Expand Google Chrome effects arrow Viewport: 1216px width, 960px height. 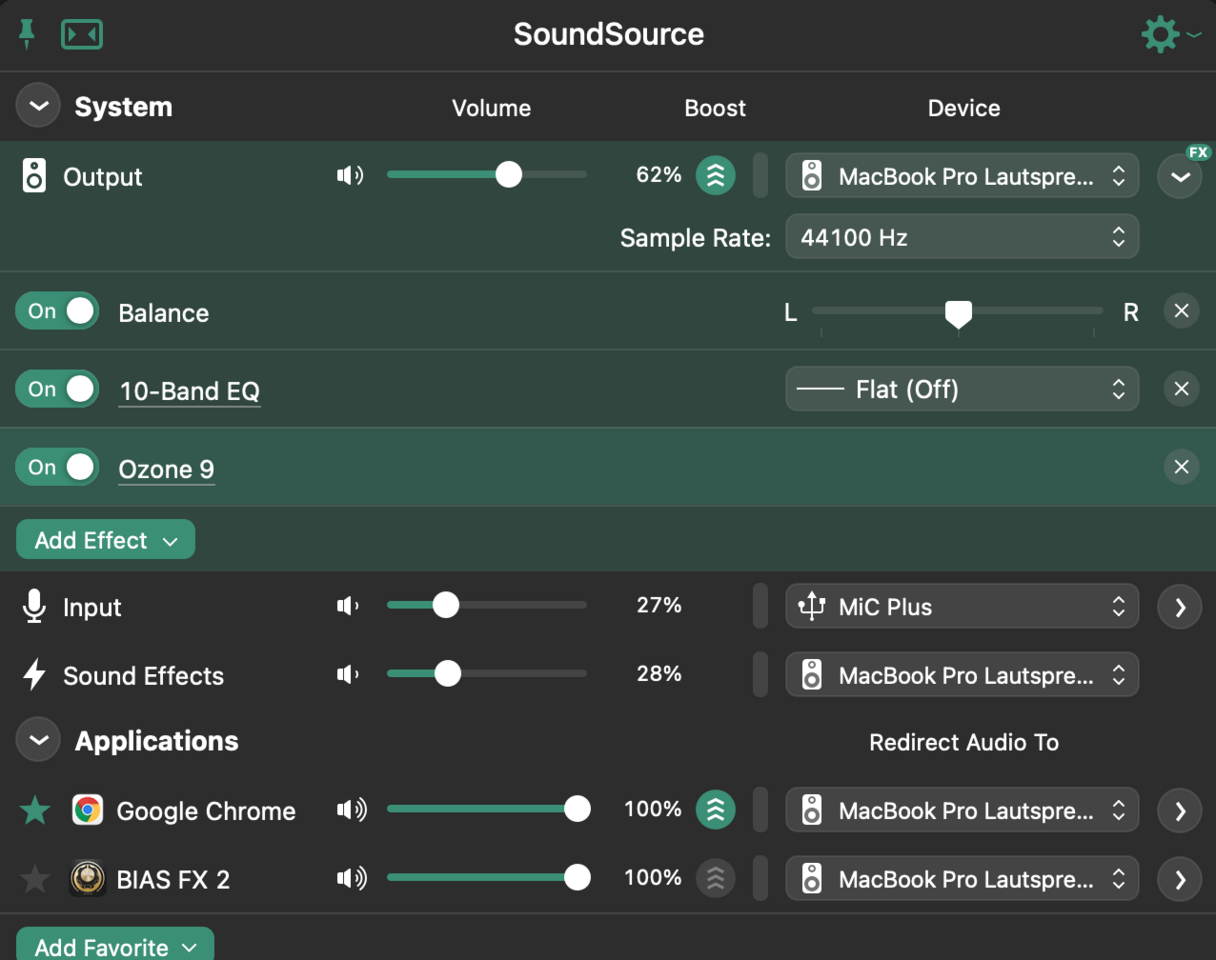pyautogui.click(x=1180, y=810)
